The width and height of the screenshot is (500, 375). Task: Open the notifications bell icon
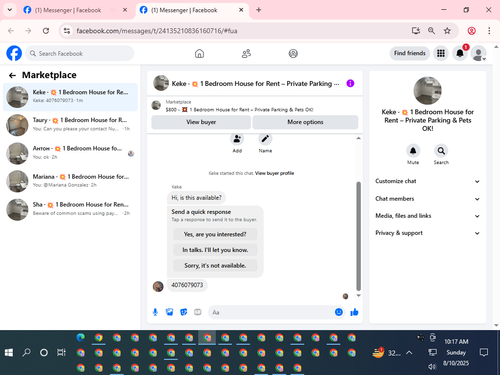pos(460,53)
